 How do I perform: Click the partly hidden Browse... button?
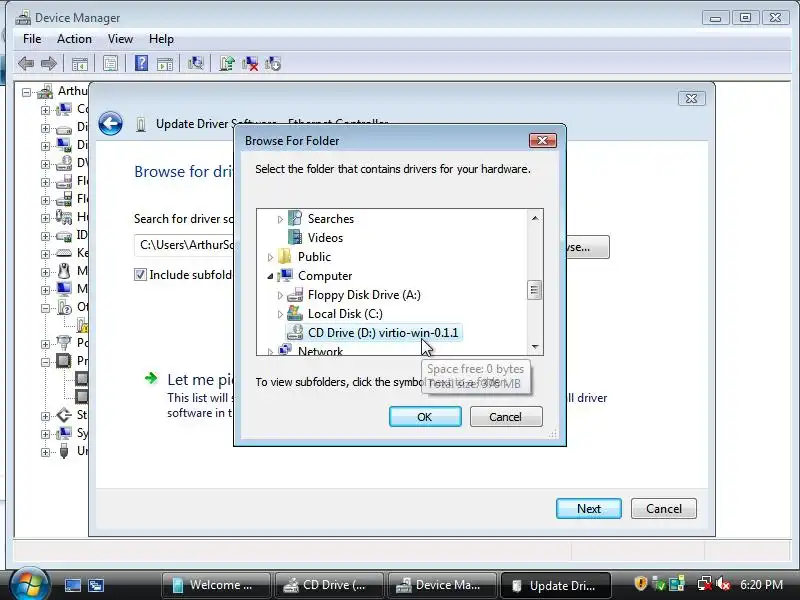click(587, 247)
